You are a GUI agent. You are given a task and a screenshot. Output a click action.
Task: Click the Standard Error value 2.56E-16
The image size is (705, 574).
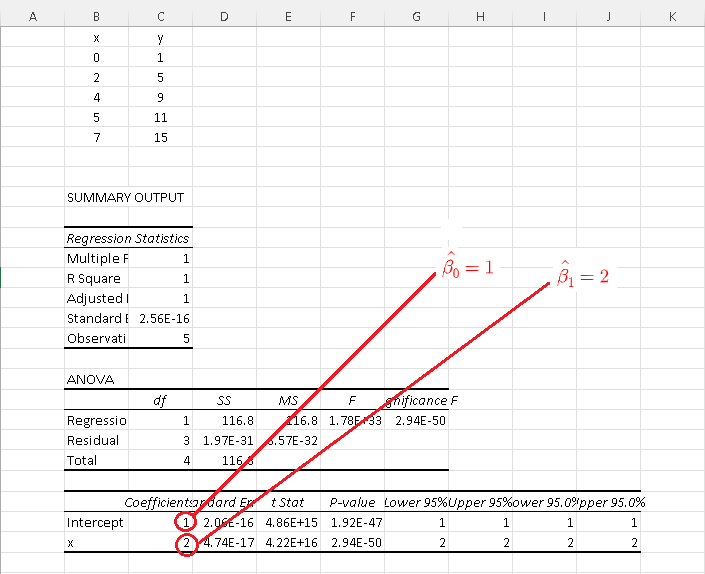160,319
